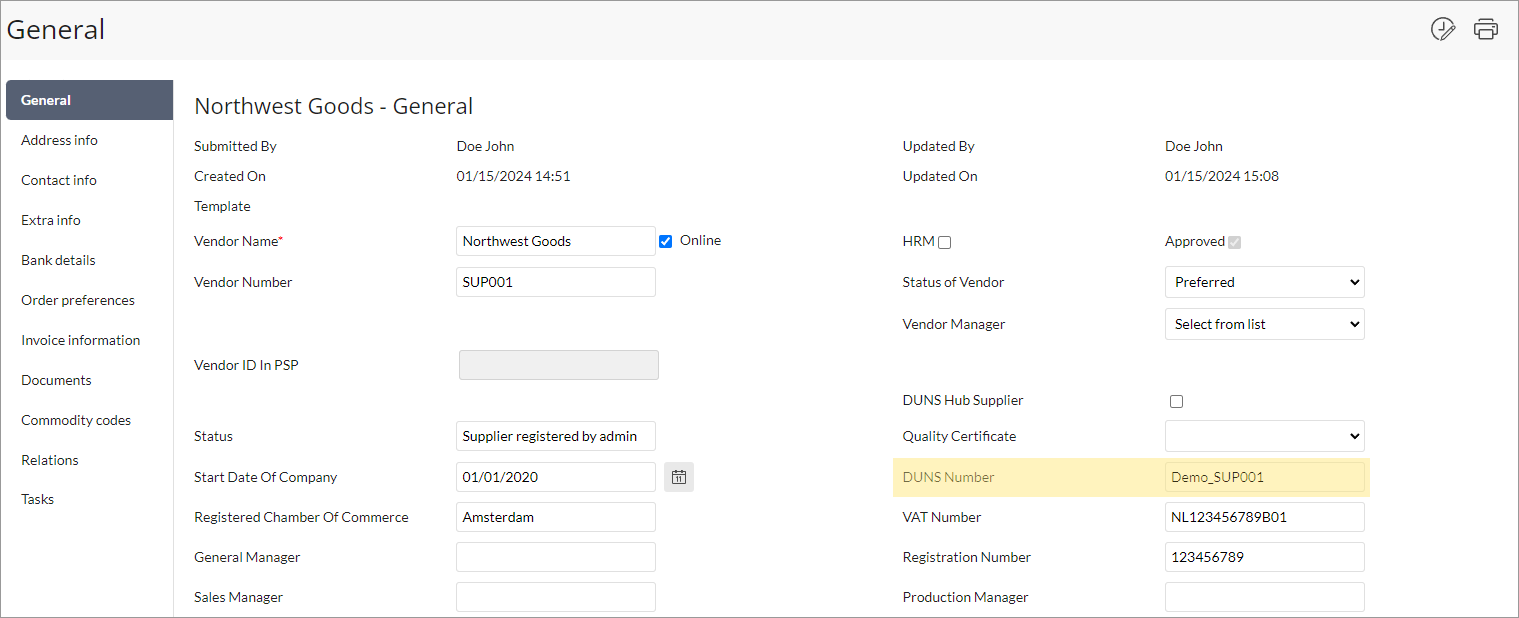Open Invoice information section
Screen dimensions: 1519x618
coord(81,340)
